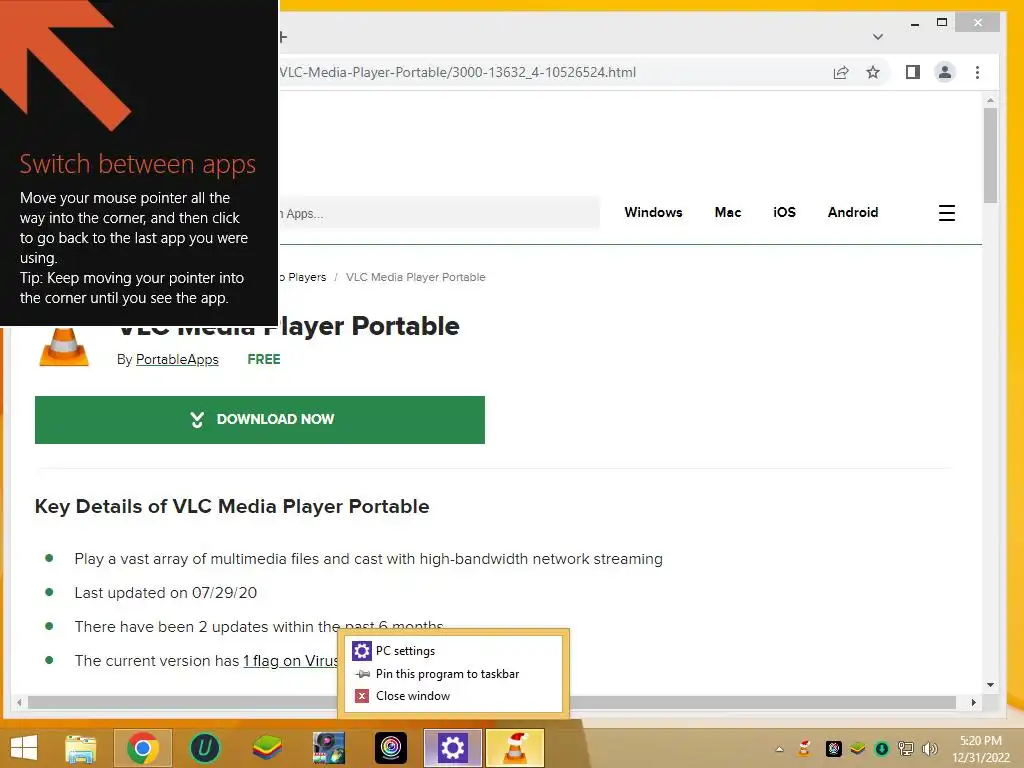
Task: Open the Chrome profile avatar
Action: coord(944,72)
